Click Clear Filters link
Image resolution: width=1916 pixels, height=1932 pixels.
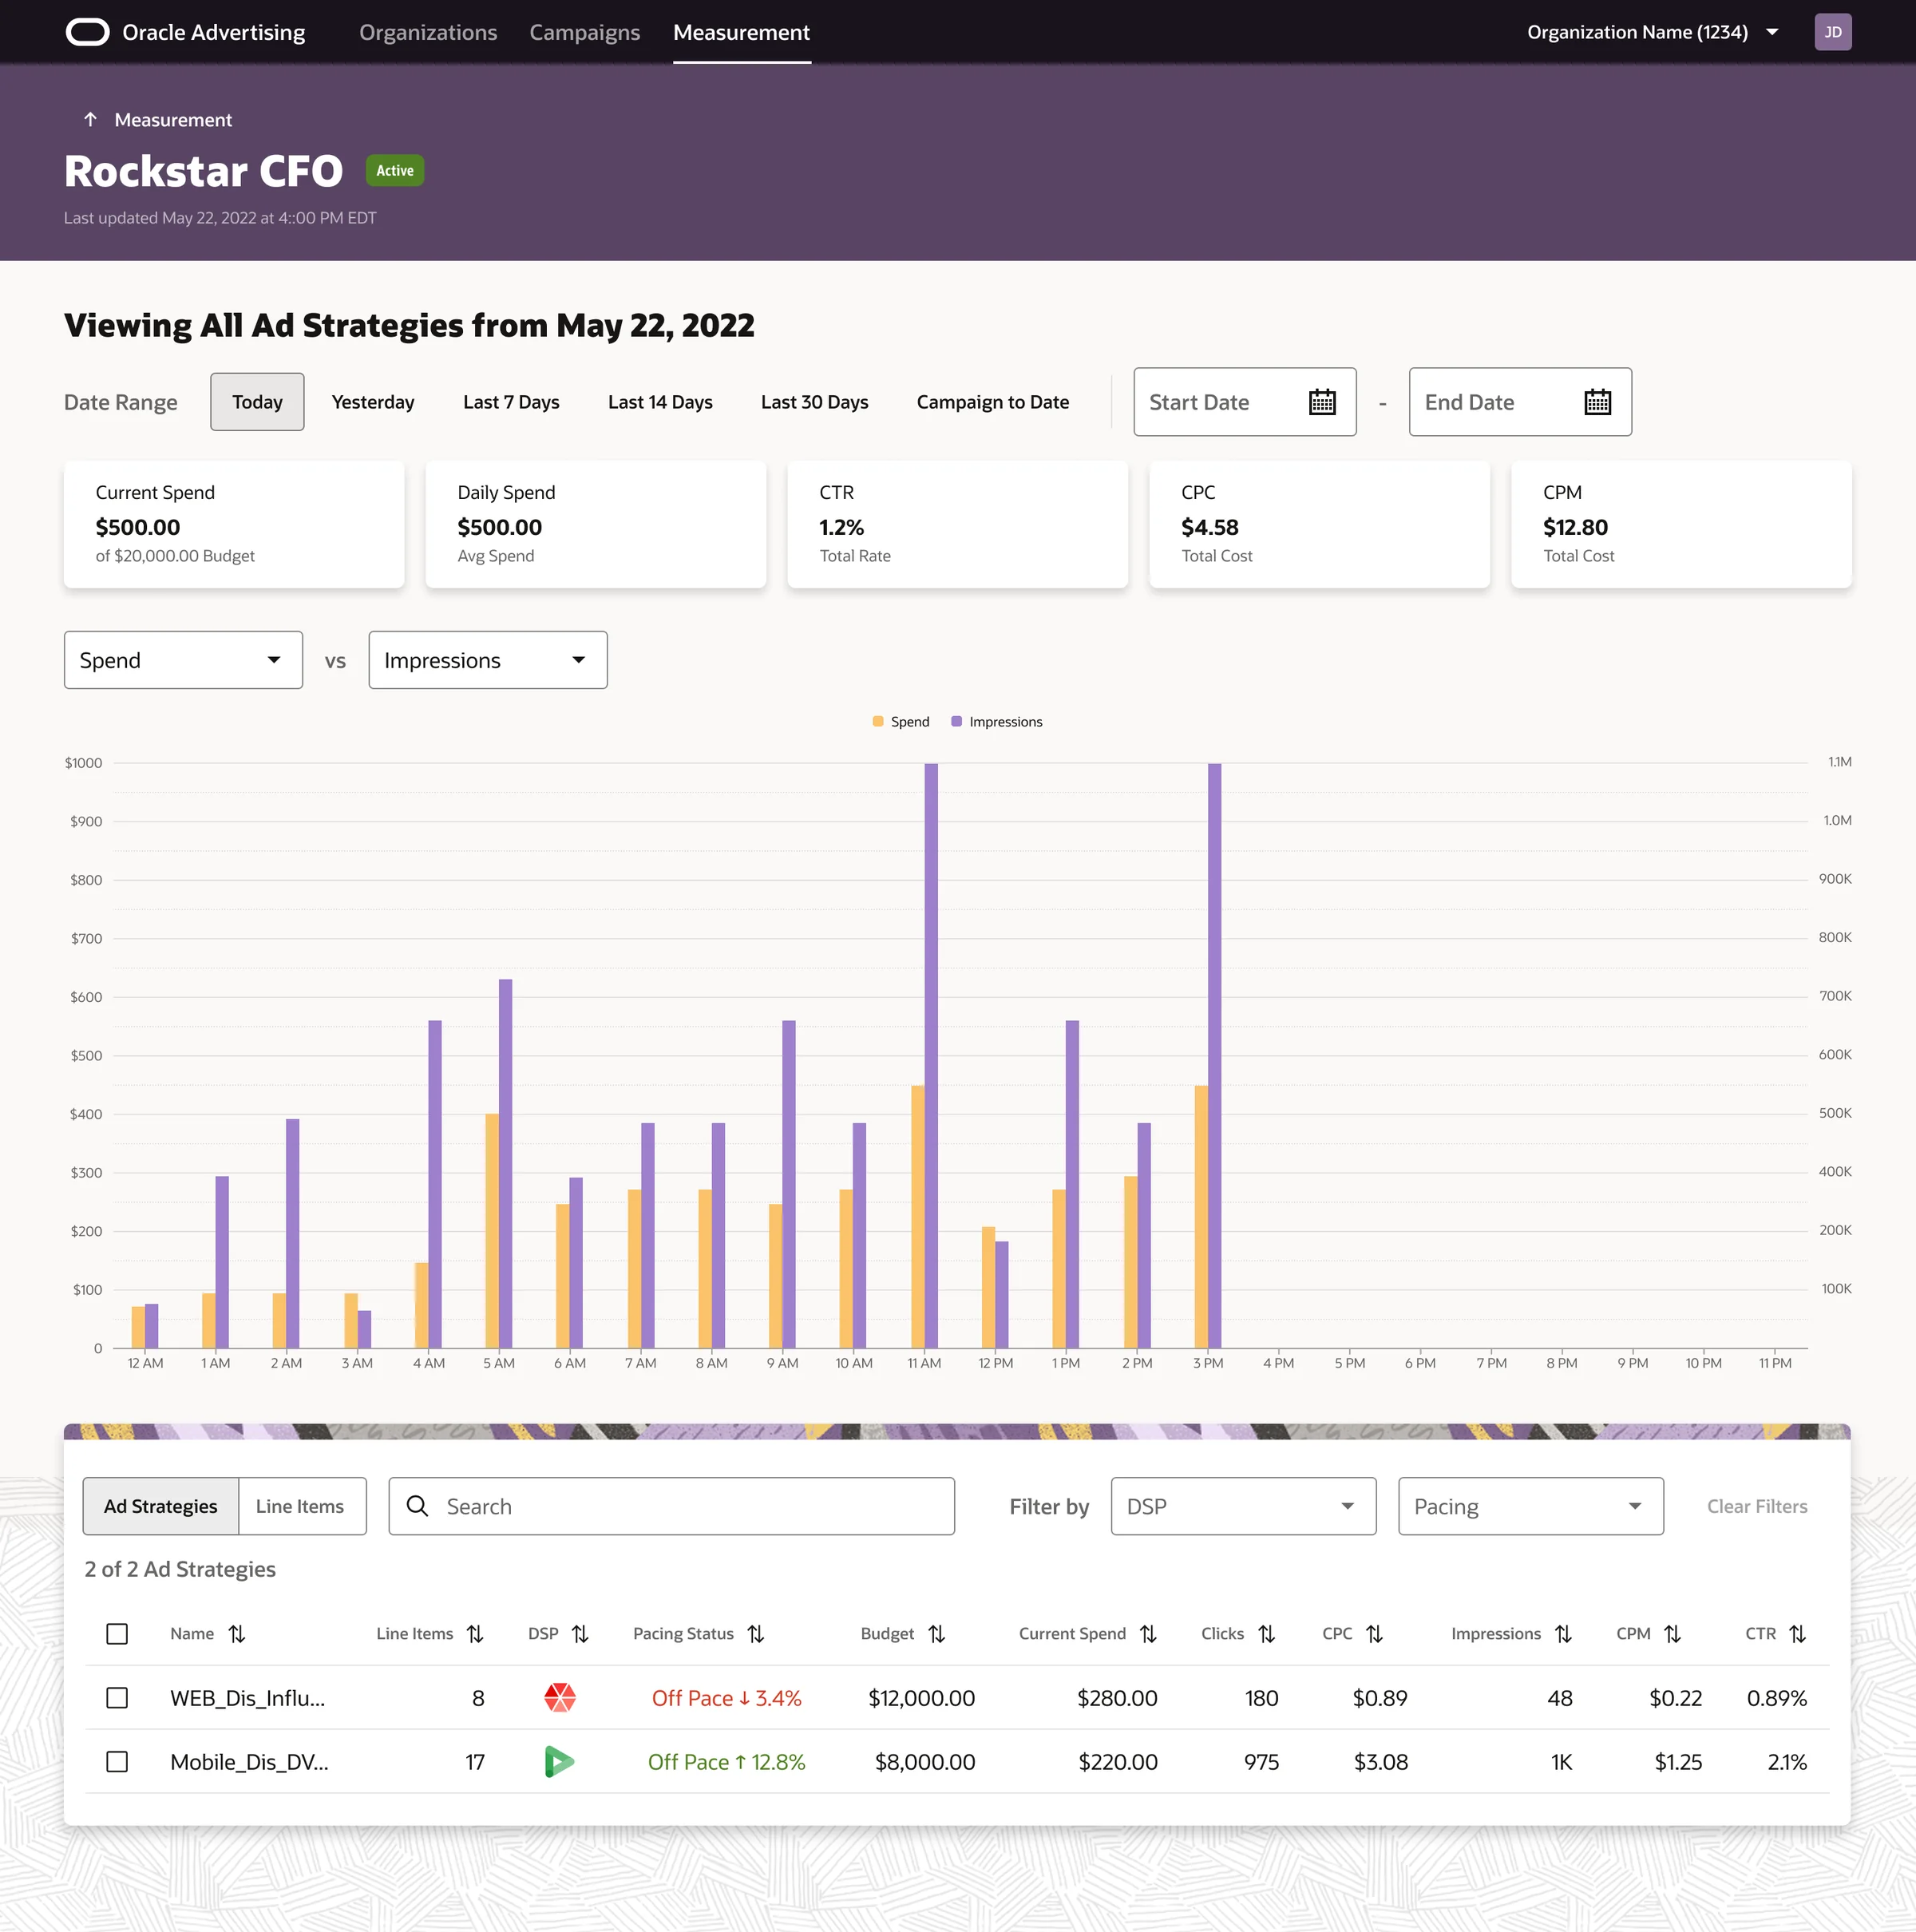1756,1506
